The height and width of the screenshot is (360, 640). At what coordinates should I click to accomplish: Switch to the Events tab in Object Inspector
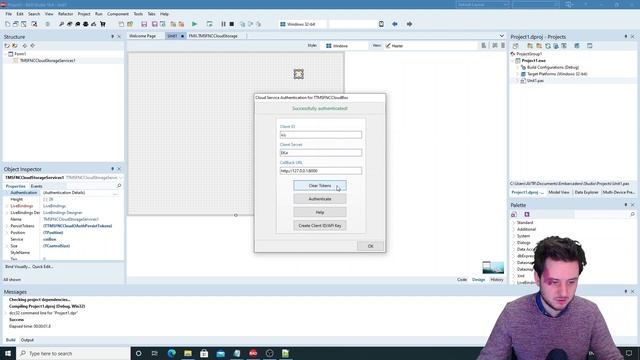point(37,186)
